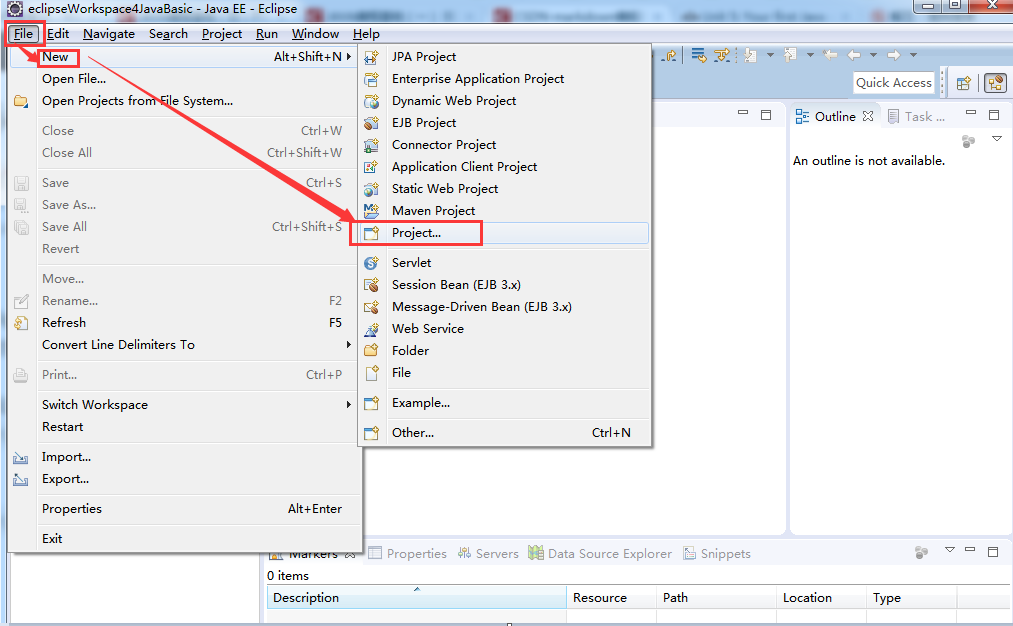Sort by the Resource column header
1013x626 pixels.
[x=611, y=598]
